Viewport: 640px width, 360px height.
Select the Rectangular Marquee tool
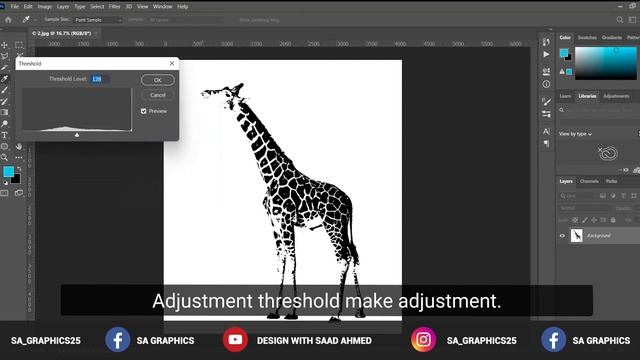19,45
